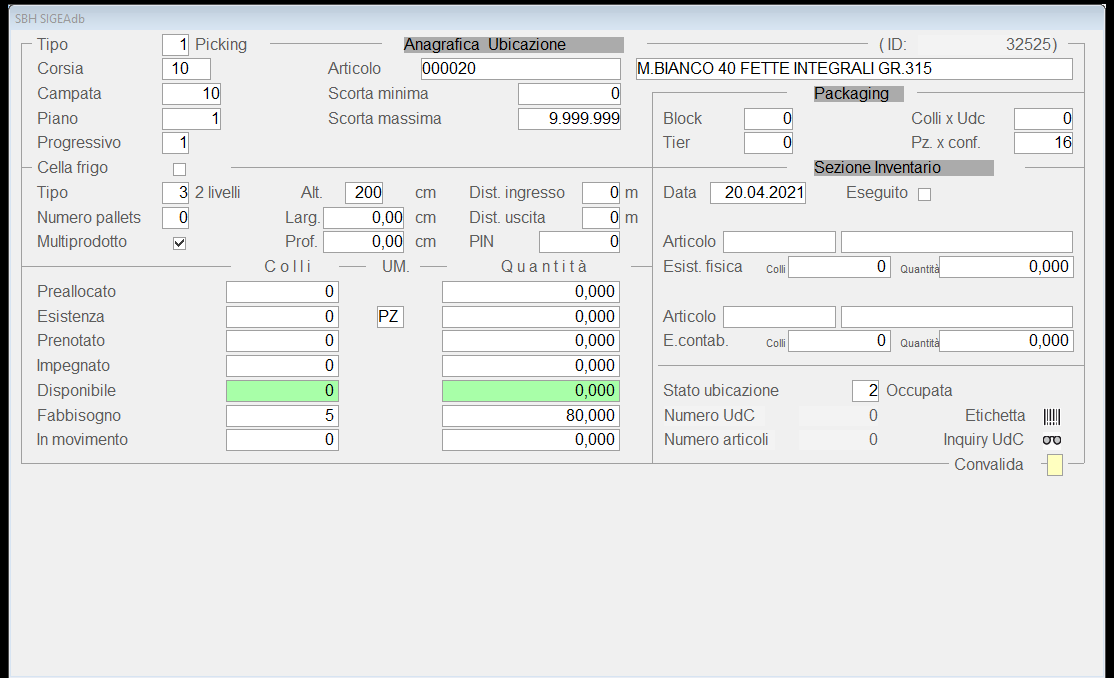
Task: Click the article description M.BIANCO 40 FETTE field
Action: pos(854,69)
